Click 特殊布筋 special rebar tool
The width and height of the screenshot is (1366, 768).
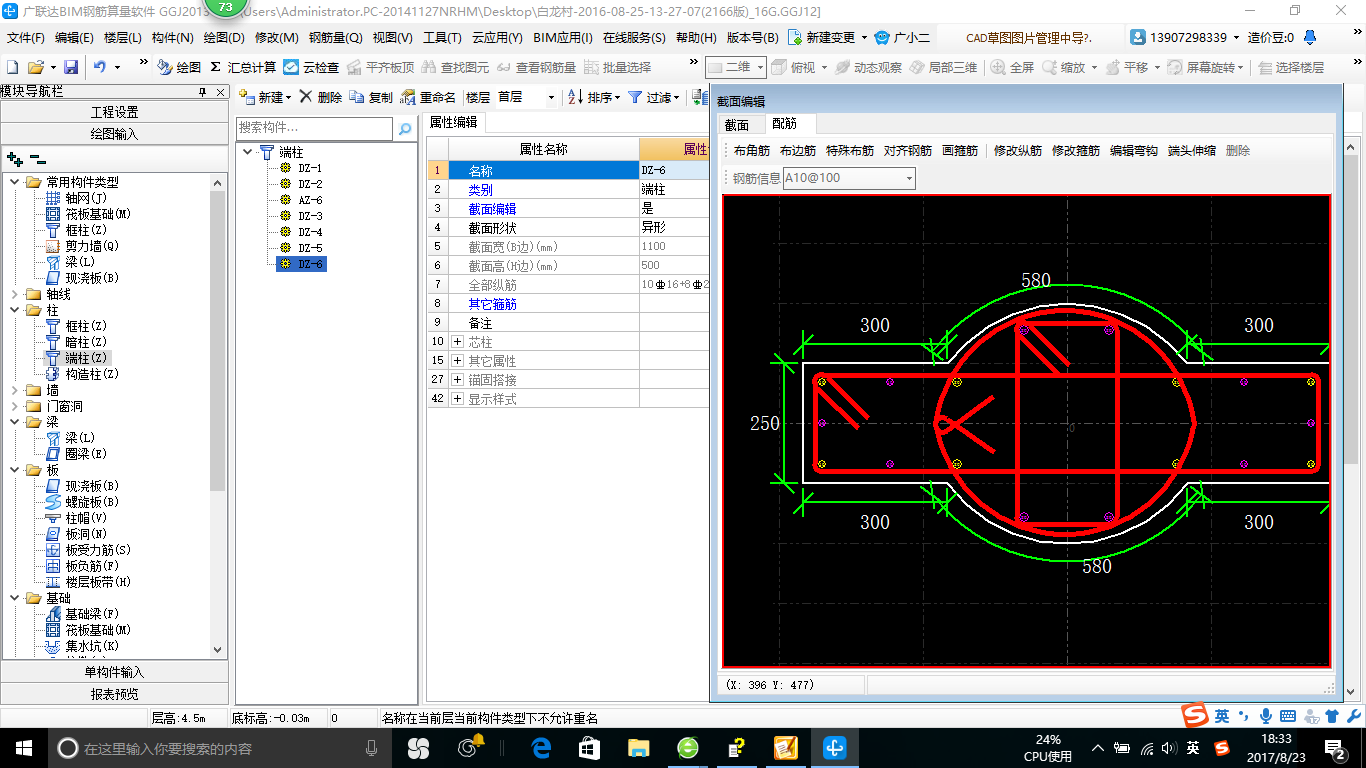(x=850, y=151)
